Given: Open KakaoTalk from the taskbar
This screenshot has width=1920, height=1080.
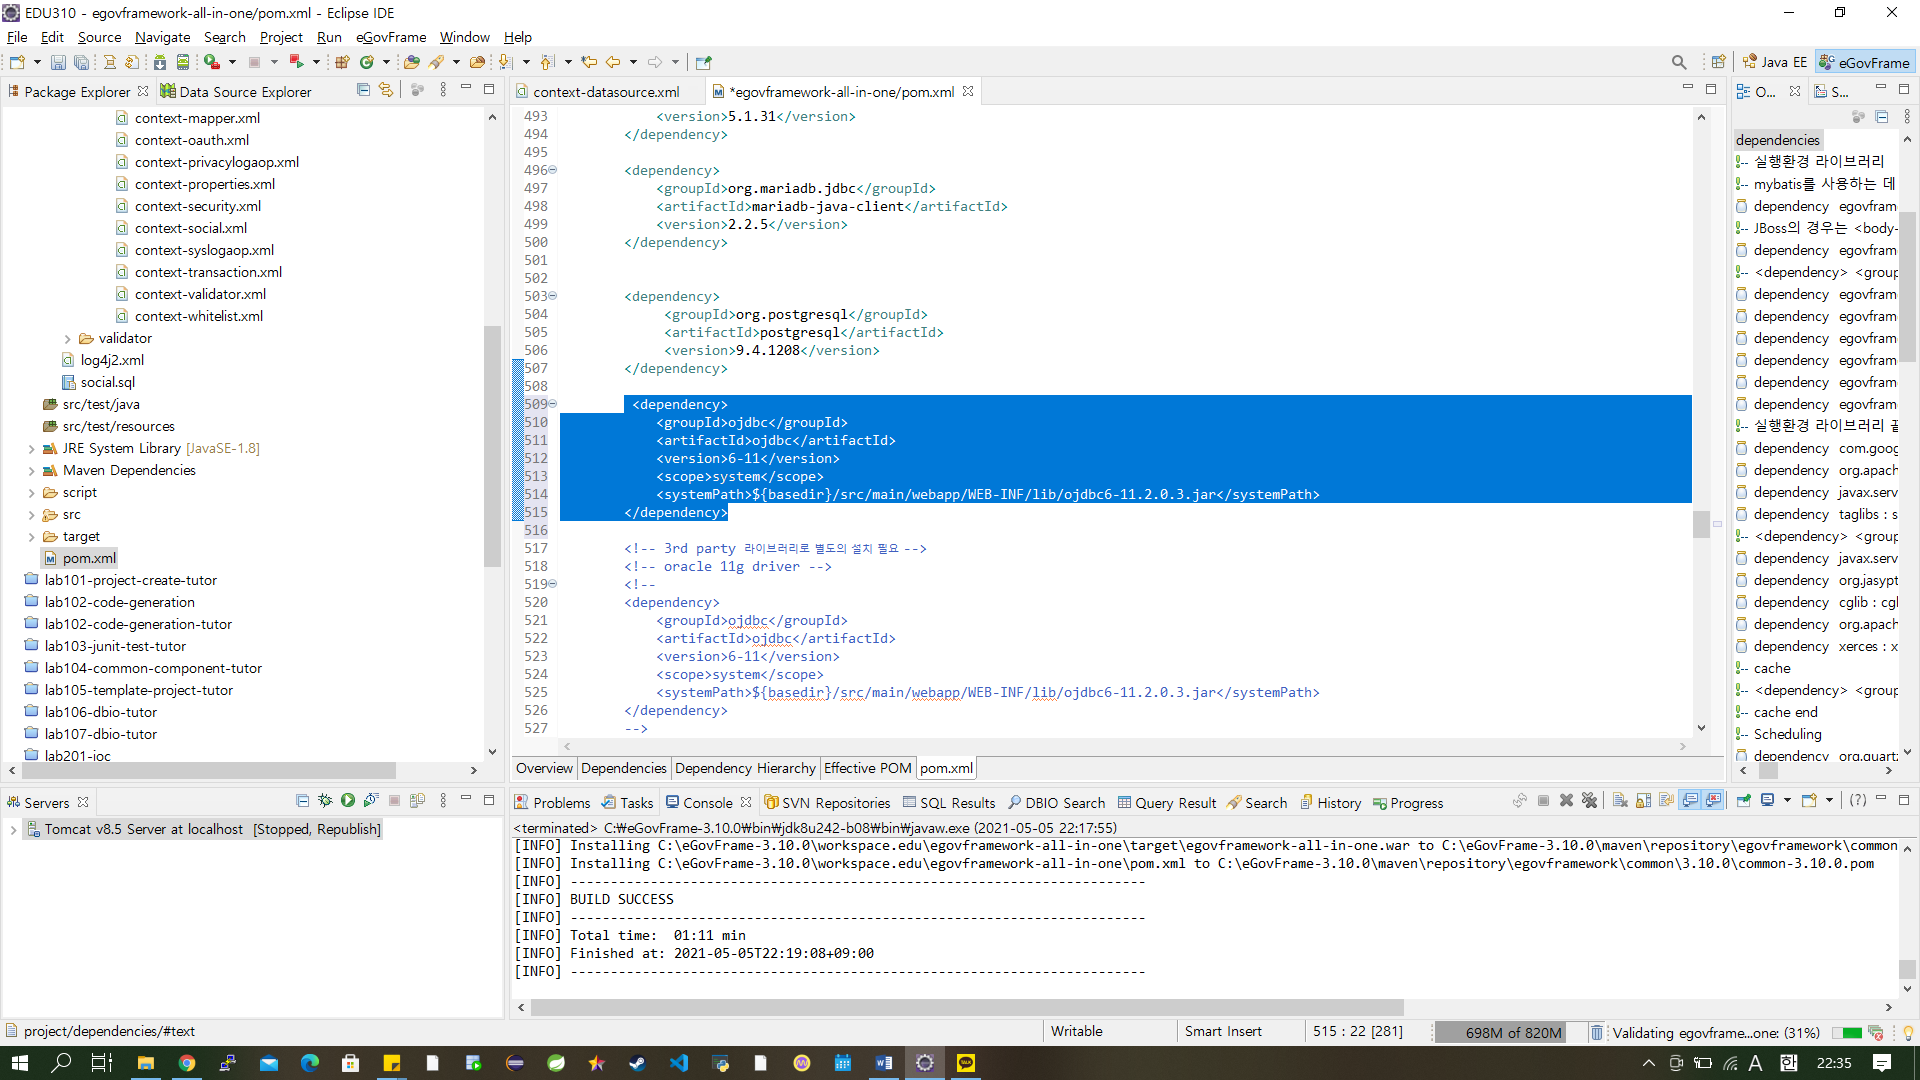Looking at the screenshot, I should coord(966,1063).
